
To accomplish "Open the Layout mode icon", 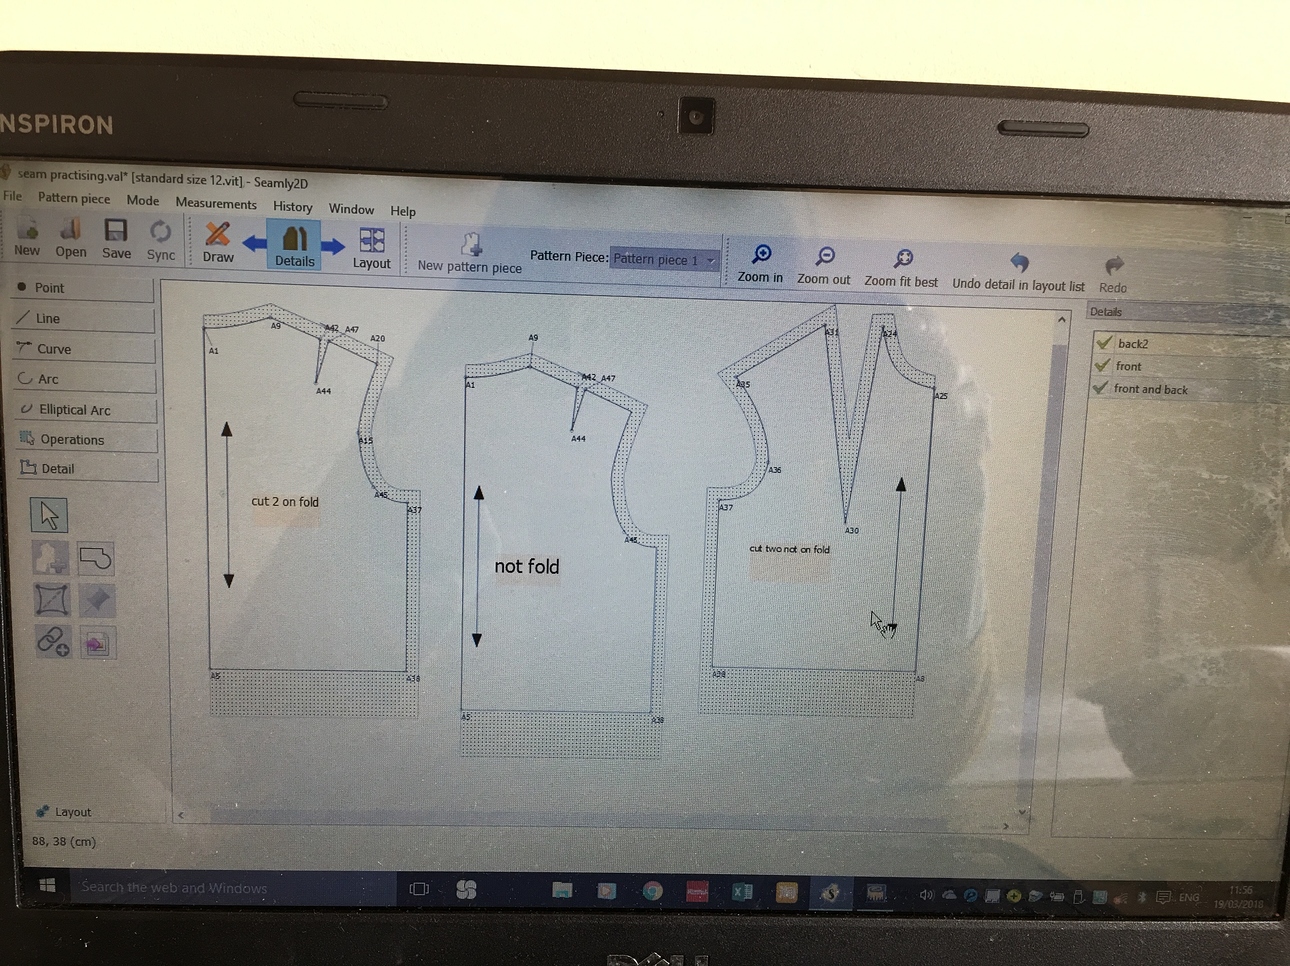I will [x=371, y=240].
